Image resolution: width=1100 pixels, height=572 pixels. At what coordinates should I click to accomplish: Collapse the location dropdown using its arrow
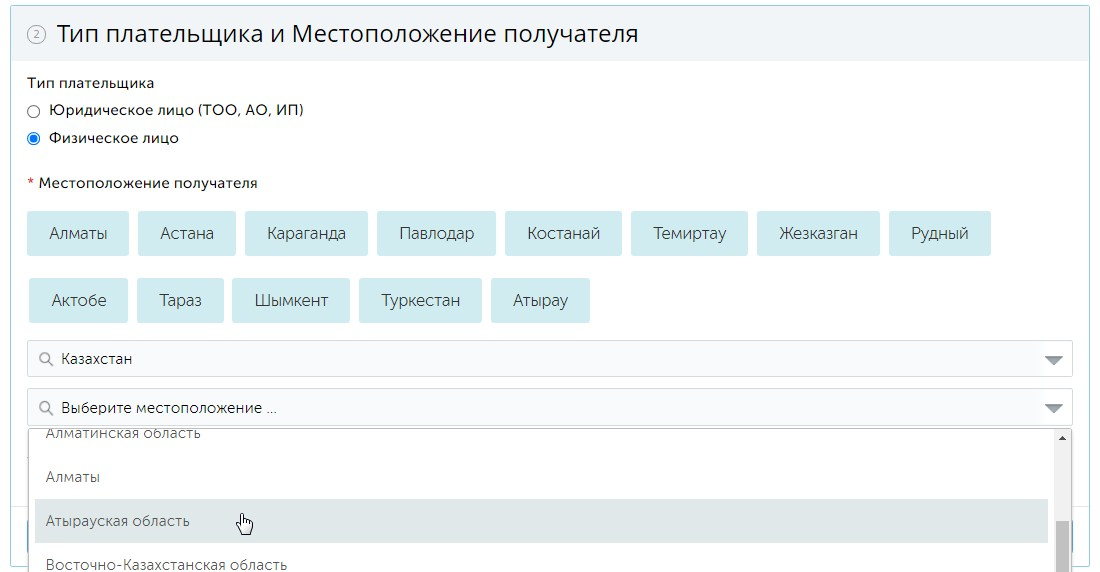1053,408
